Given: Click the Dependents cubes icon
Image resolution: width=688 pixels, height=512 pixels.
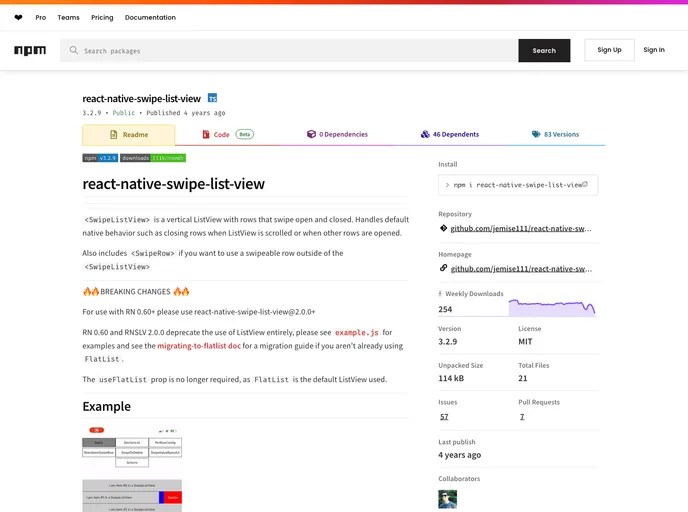Looking at the screenshot, I should [425, 134].
